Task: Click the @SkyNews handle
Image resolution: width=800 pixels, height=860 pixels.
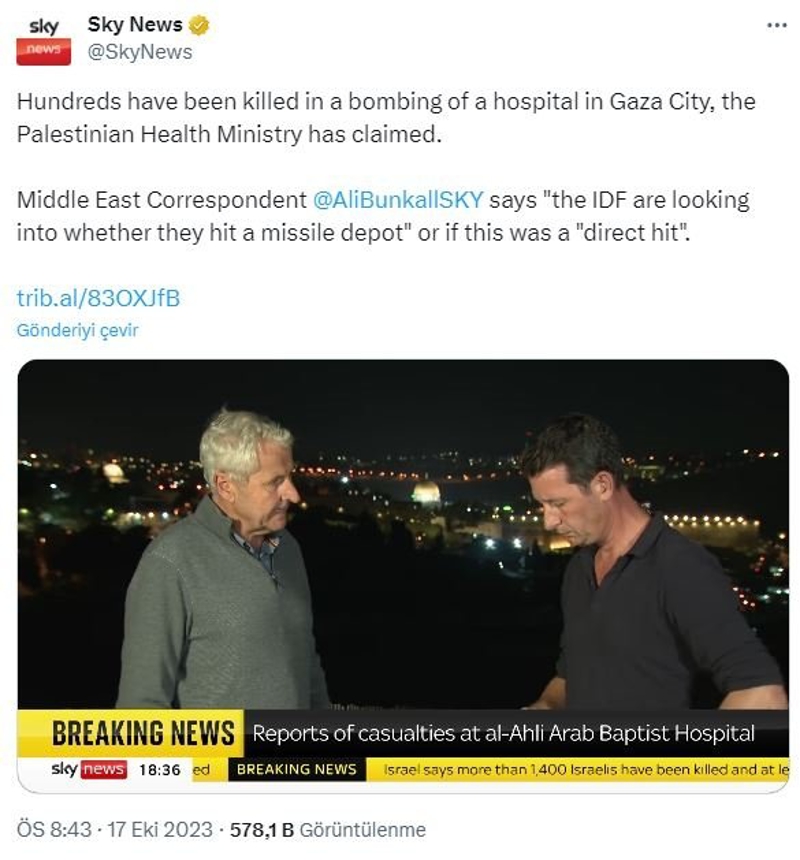Action: (140, 52)
